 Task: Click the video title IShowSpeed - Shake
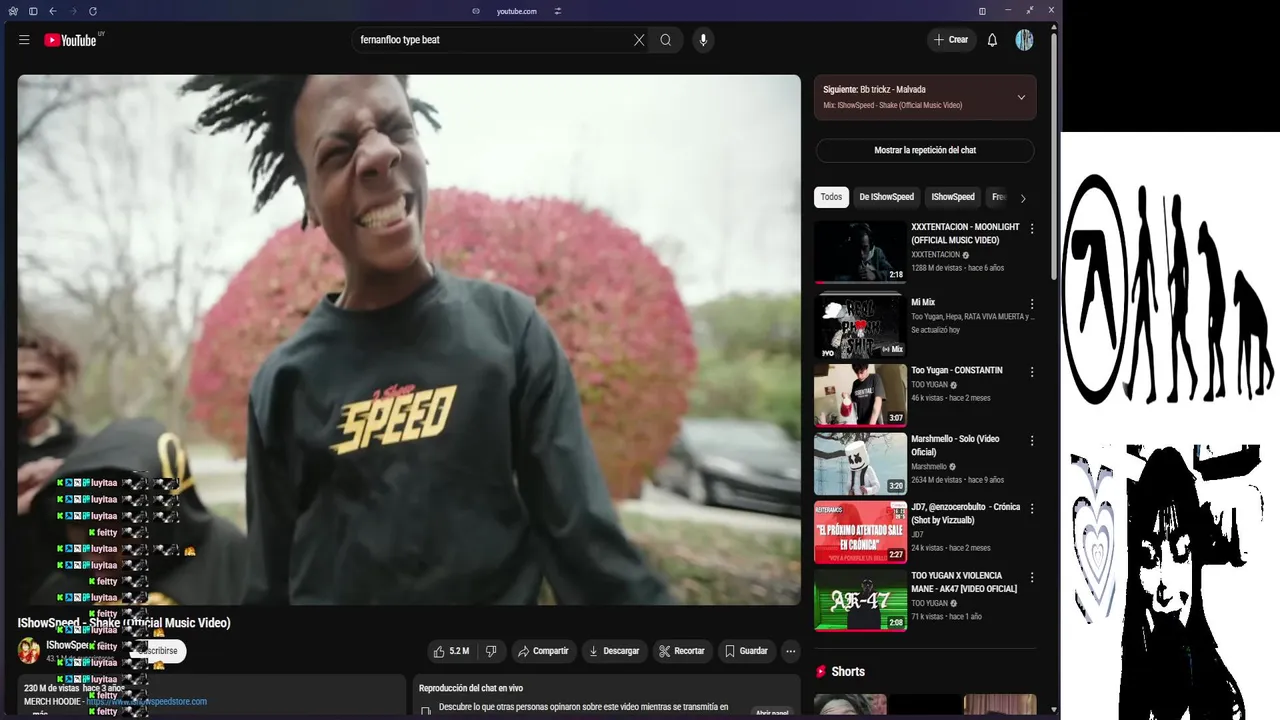click(x=124, y=623)
